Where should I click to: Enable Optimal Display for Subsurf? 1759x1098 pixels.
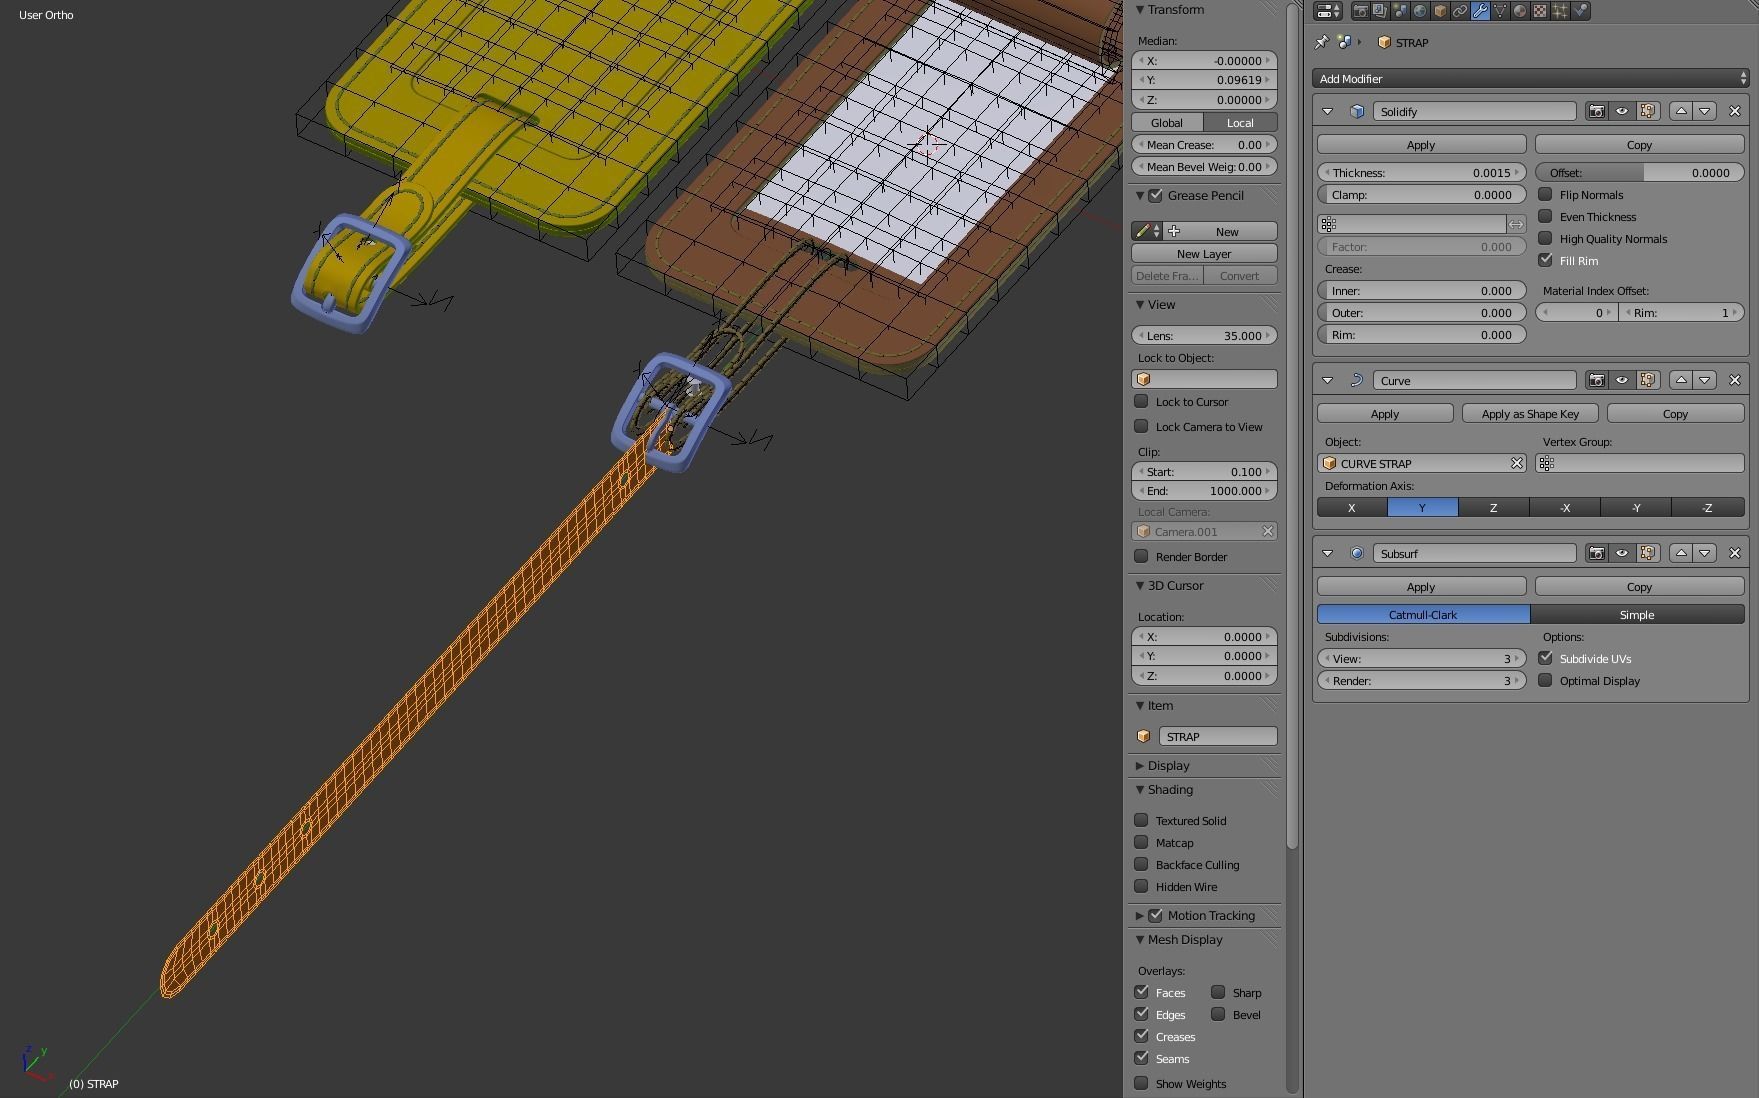point(1545,680)
